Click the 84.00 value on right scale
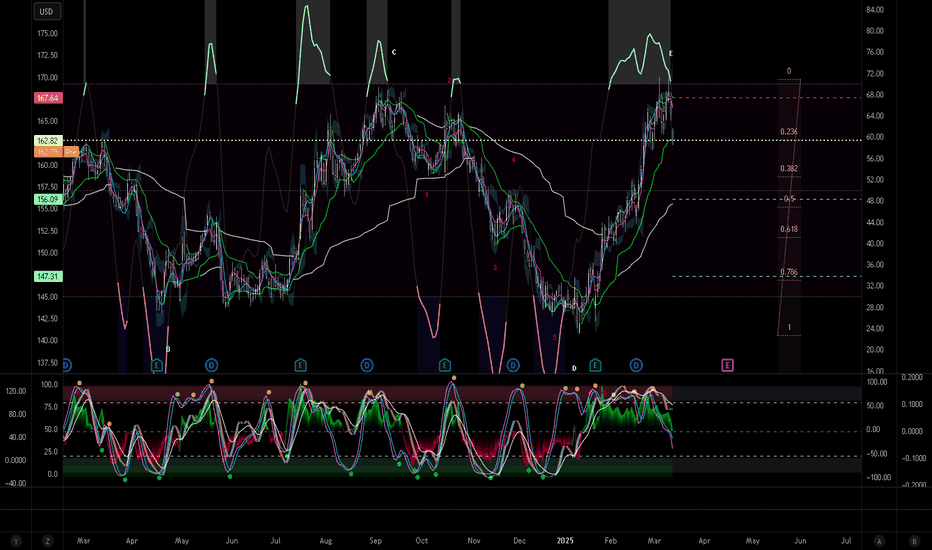This screenshot has height=550, width=932. pyautogui.click(x=875, y=10)
